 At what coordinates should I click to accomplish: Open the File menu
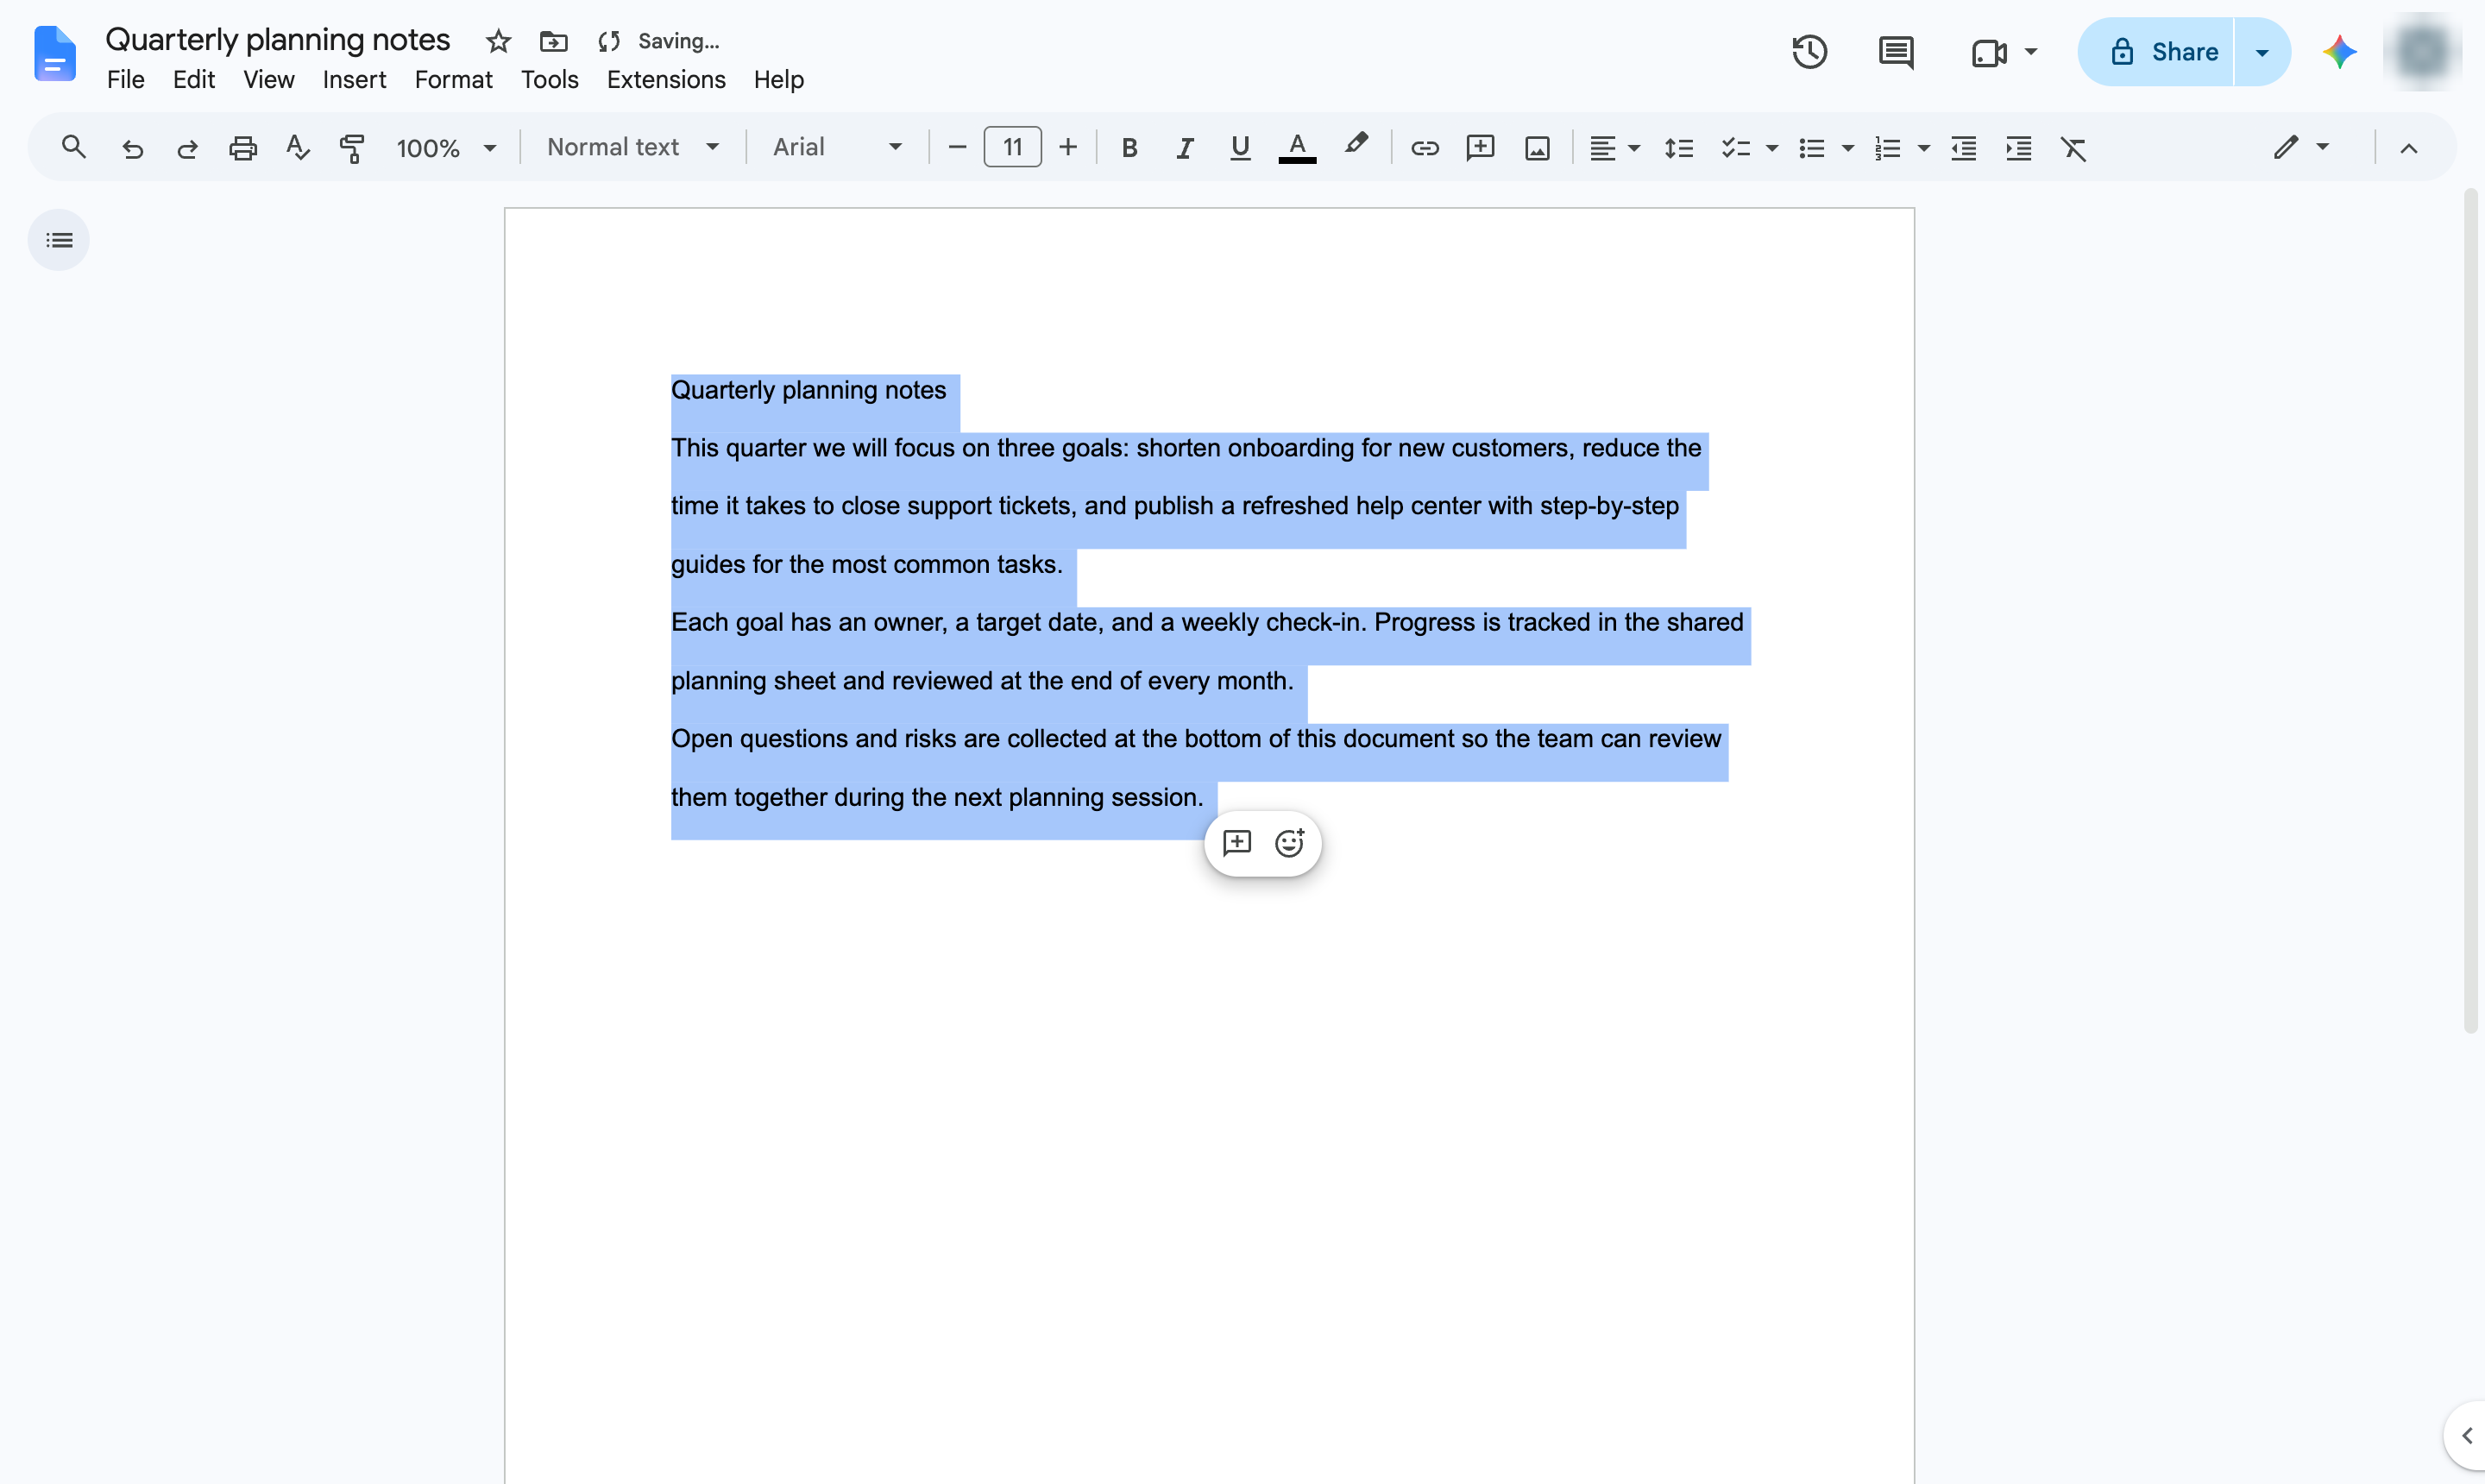(x=126, y=79)
